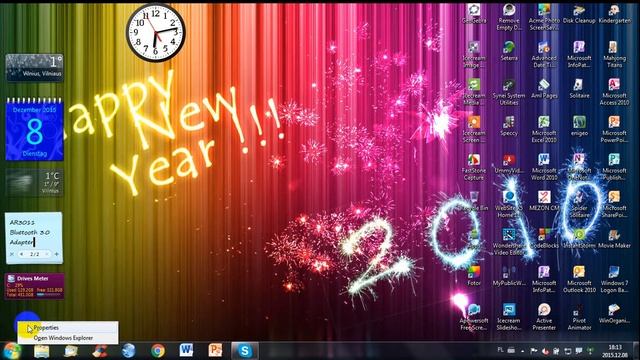The width and height of the screenshot is (640, 360).
Task: Open the calendar gadget showing 8 Dienstag
Action: click(x=34, y=129)
